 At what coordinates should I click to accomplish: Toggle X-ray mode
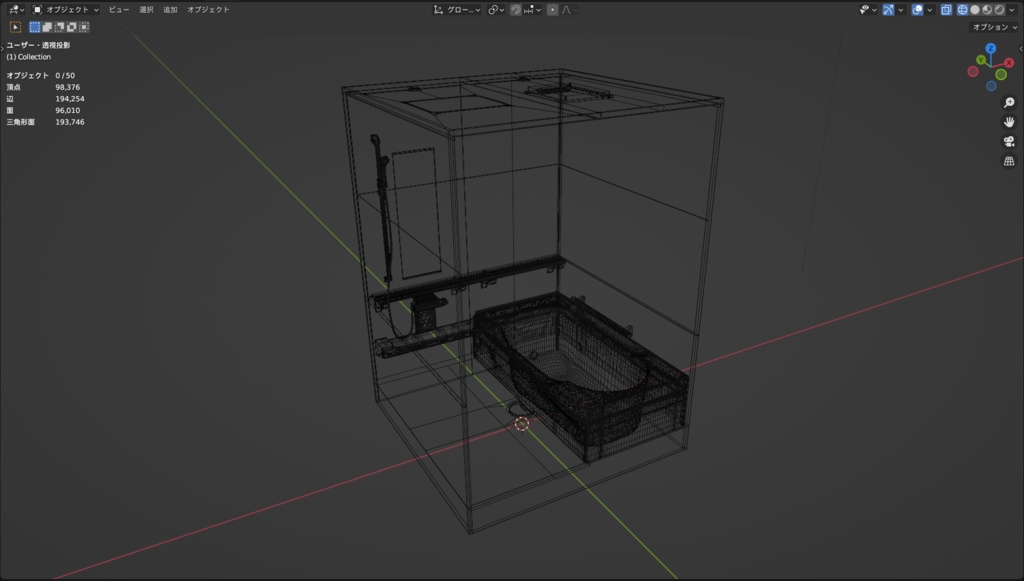click(x=946, y=10)
